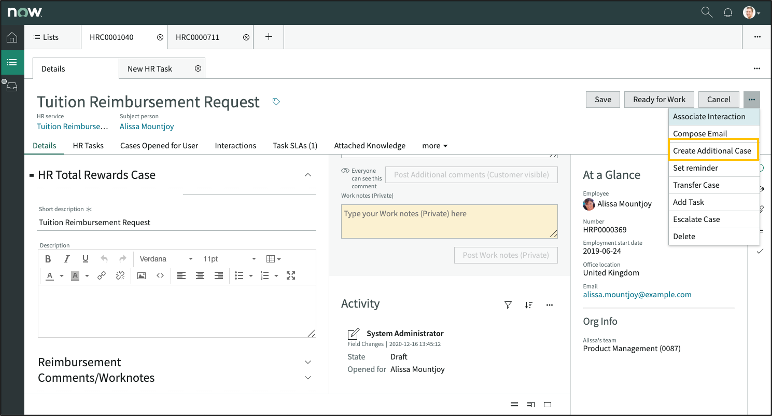The image size is (772, 416).
Task: Select Escalate Case menu item
Action: click(714, 219)
